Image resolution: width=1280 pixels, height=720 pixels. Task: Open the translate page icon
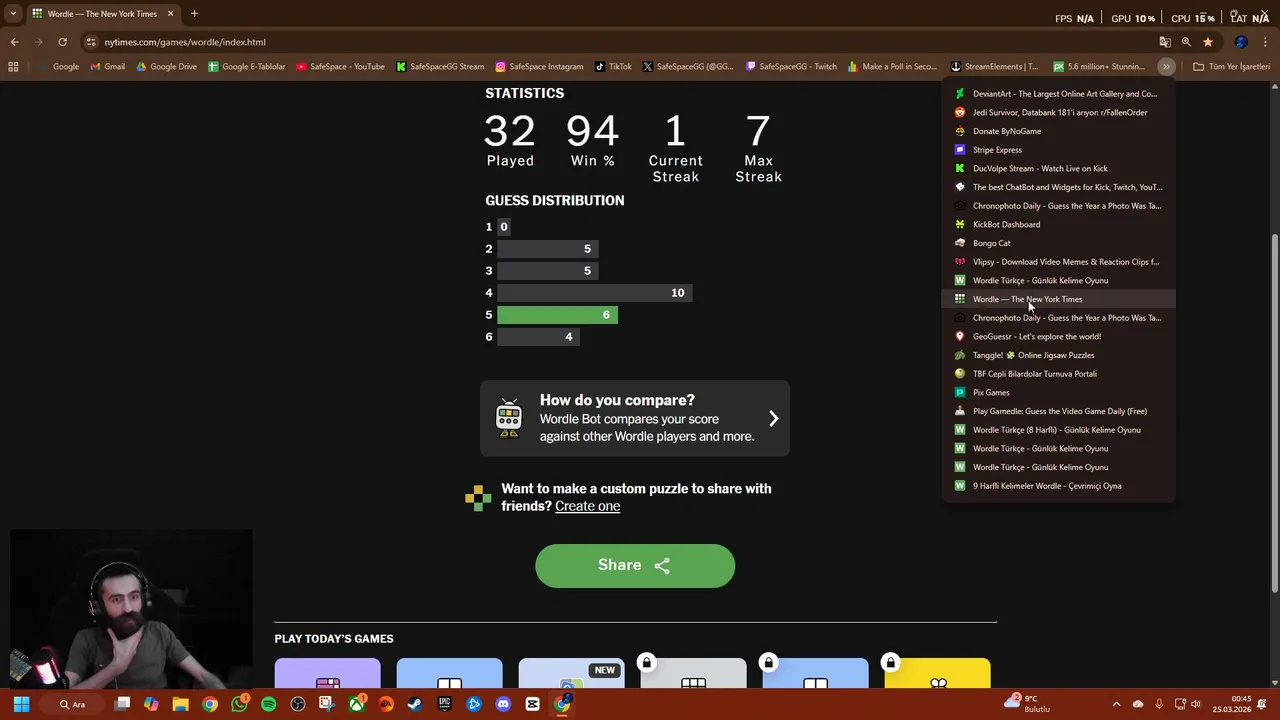(1164, 42)
